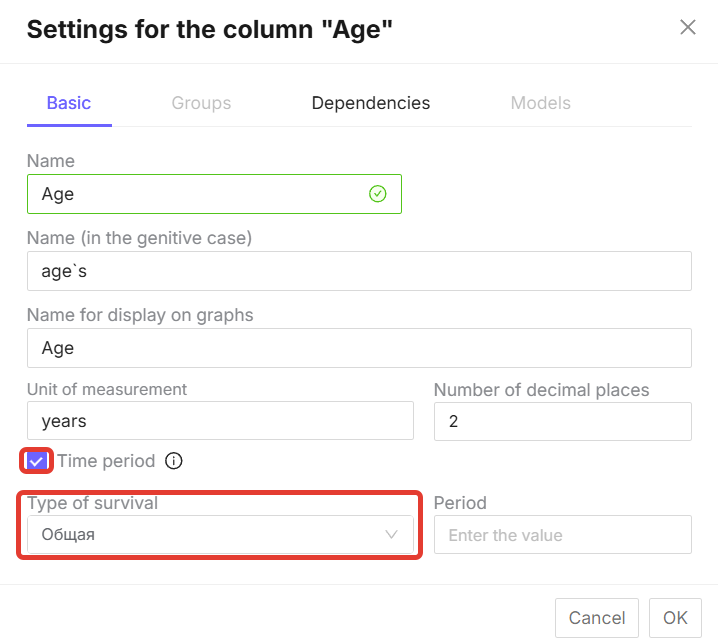Focus the genitive case name field
Viewport: 718px width, 643px height.
pyautogui.click(x=359, y=271)
